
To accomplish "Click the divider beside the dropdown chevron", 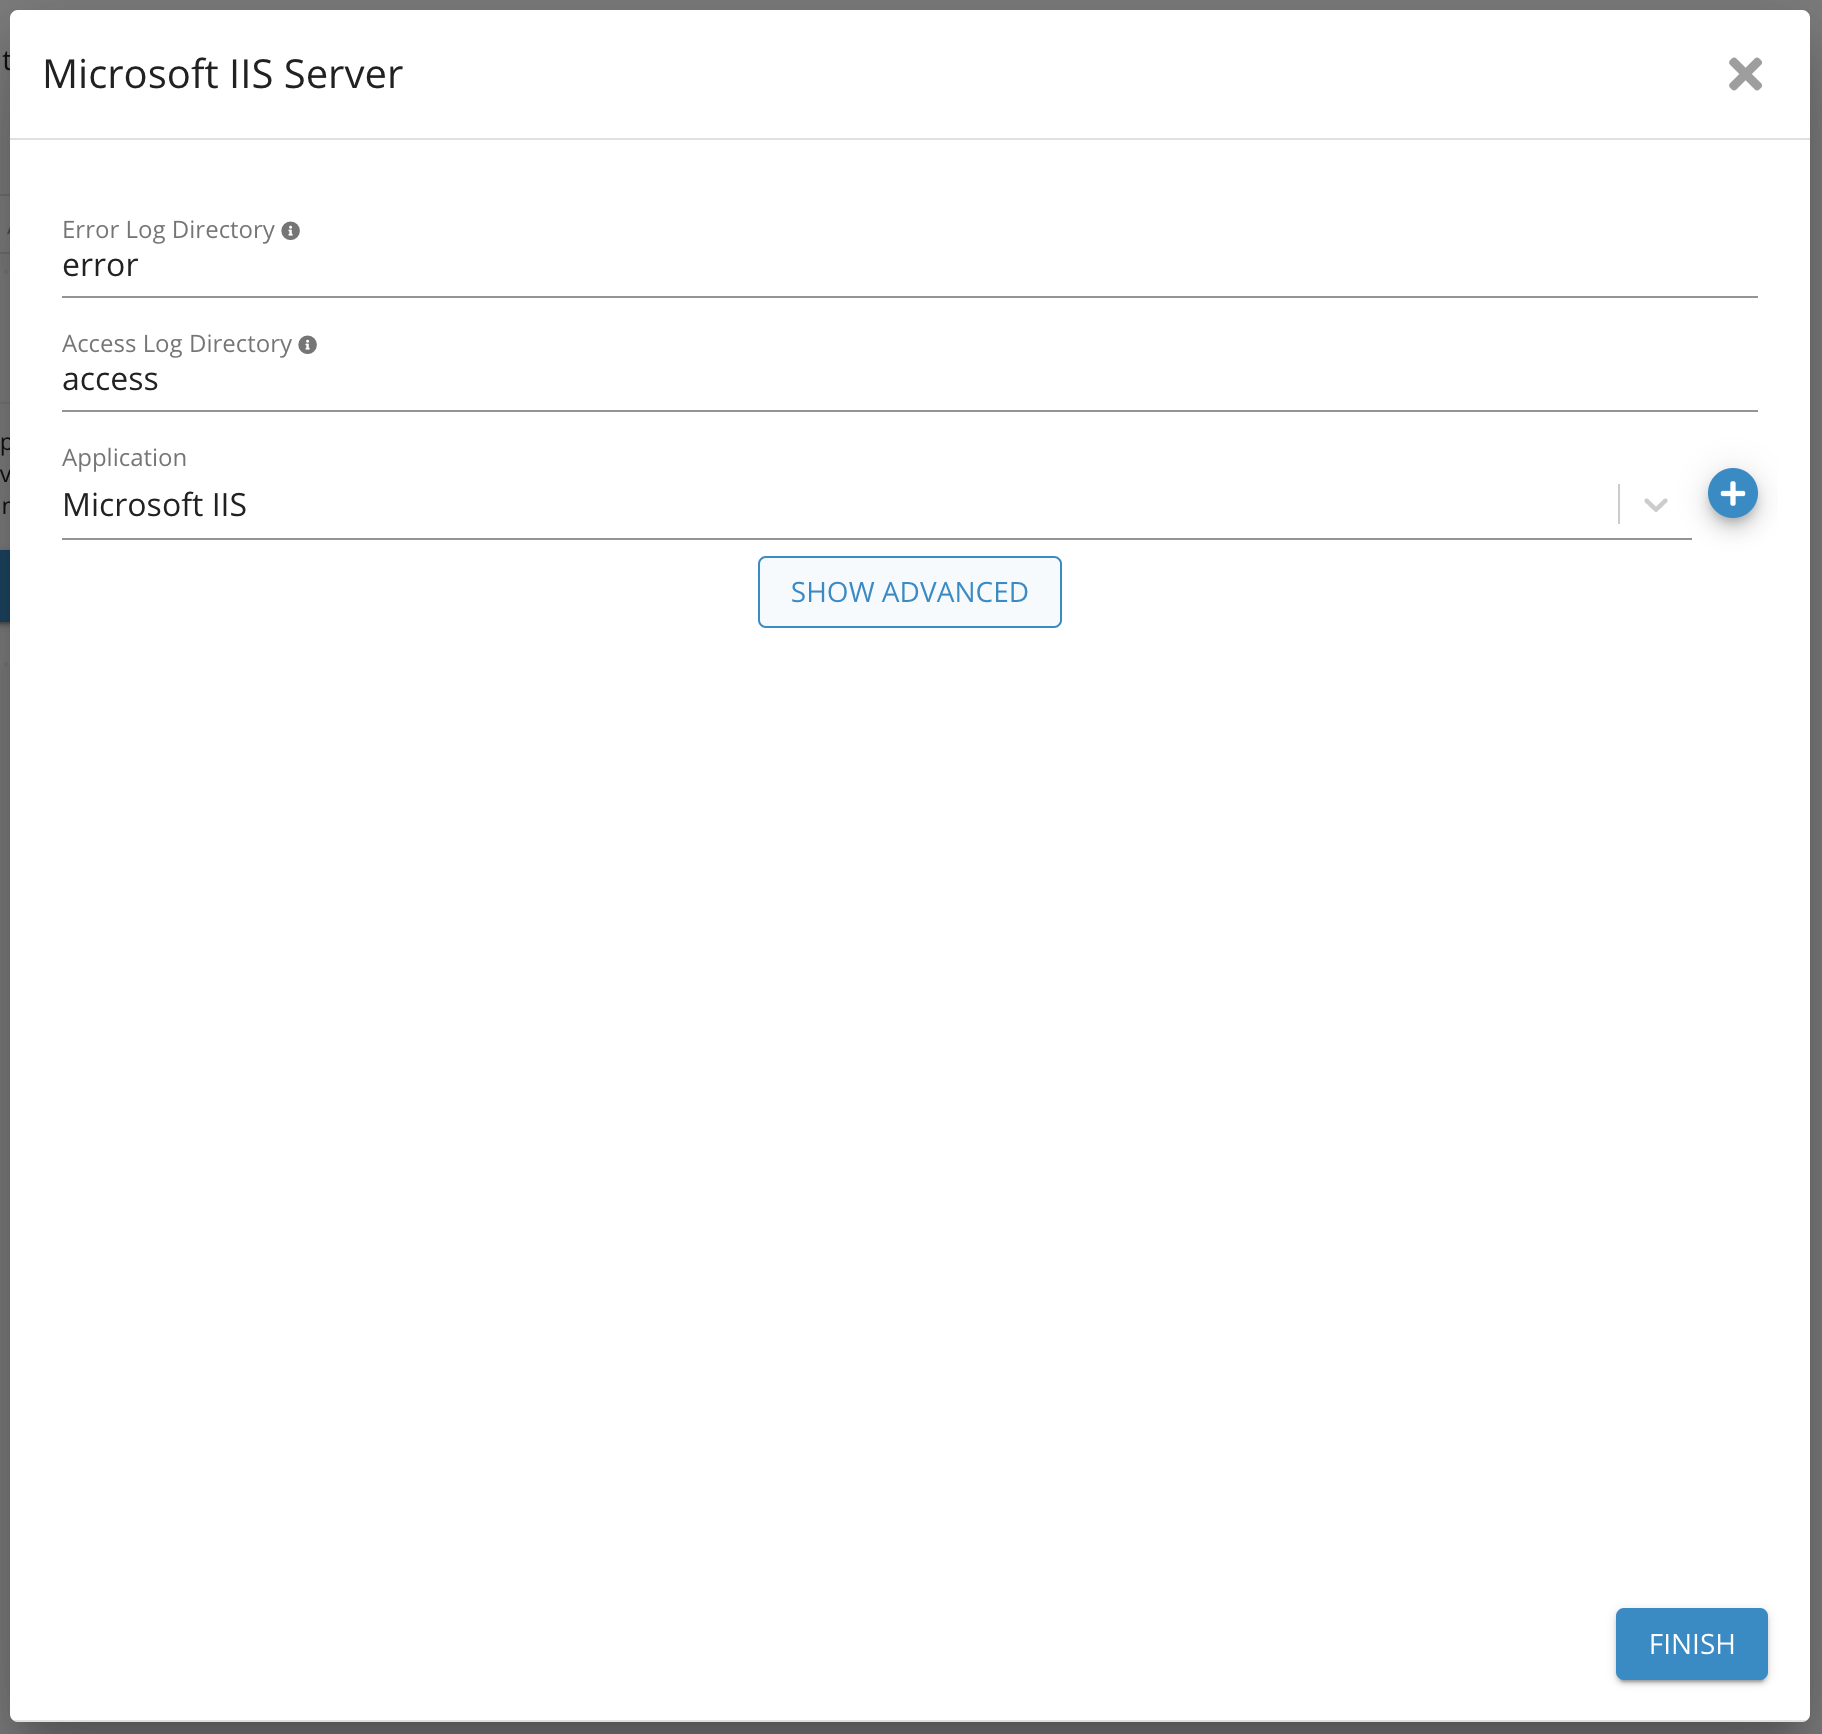I will click(1618, 504).
